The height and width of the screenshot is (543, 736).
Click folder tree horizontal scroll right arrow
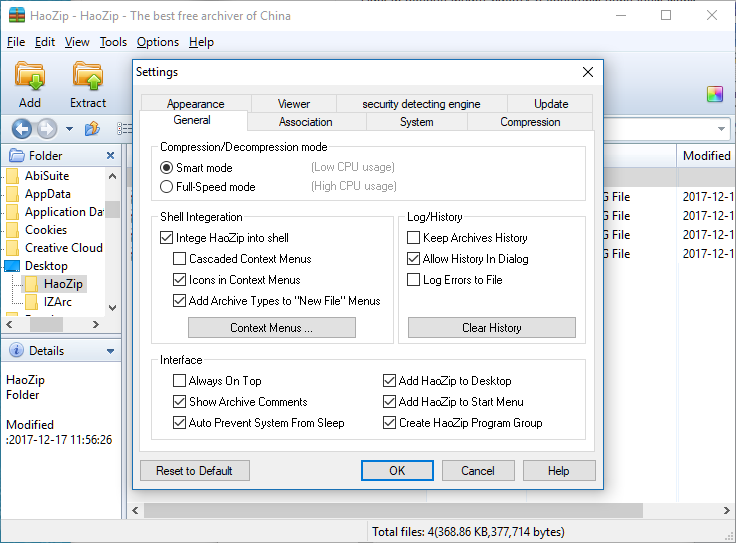point(96,324)
